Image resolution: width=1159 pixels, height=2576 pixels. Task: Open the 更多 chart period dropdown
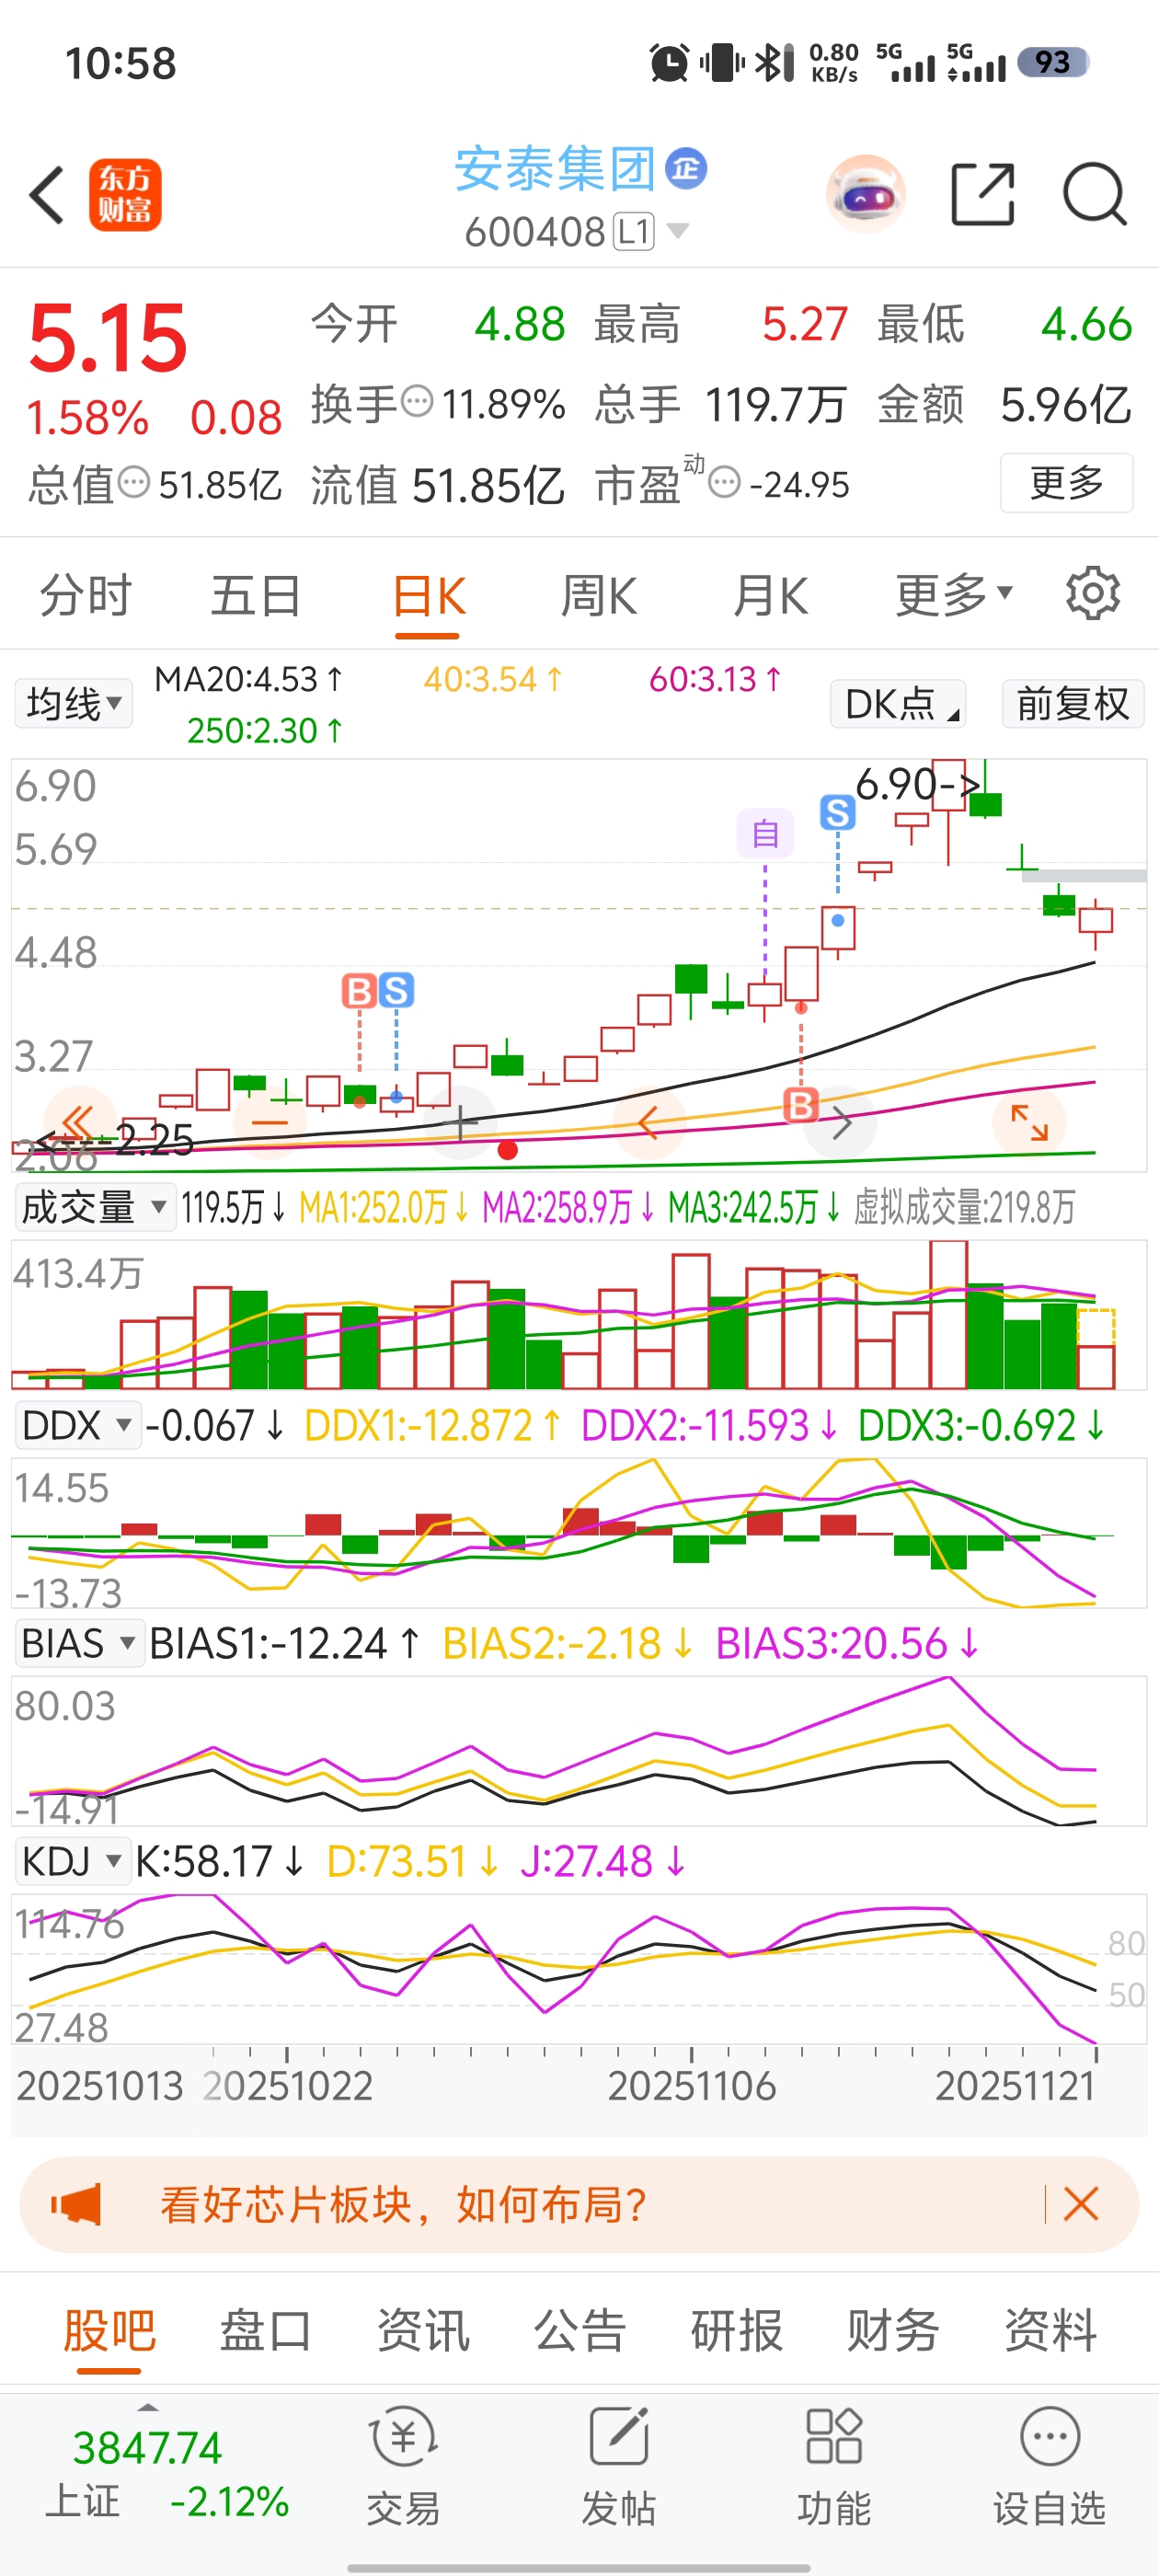pos(954,595)
